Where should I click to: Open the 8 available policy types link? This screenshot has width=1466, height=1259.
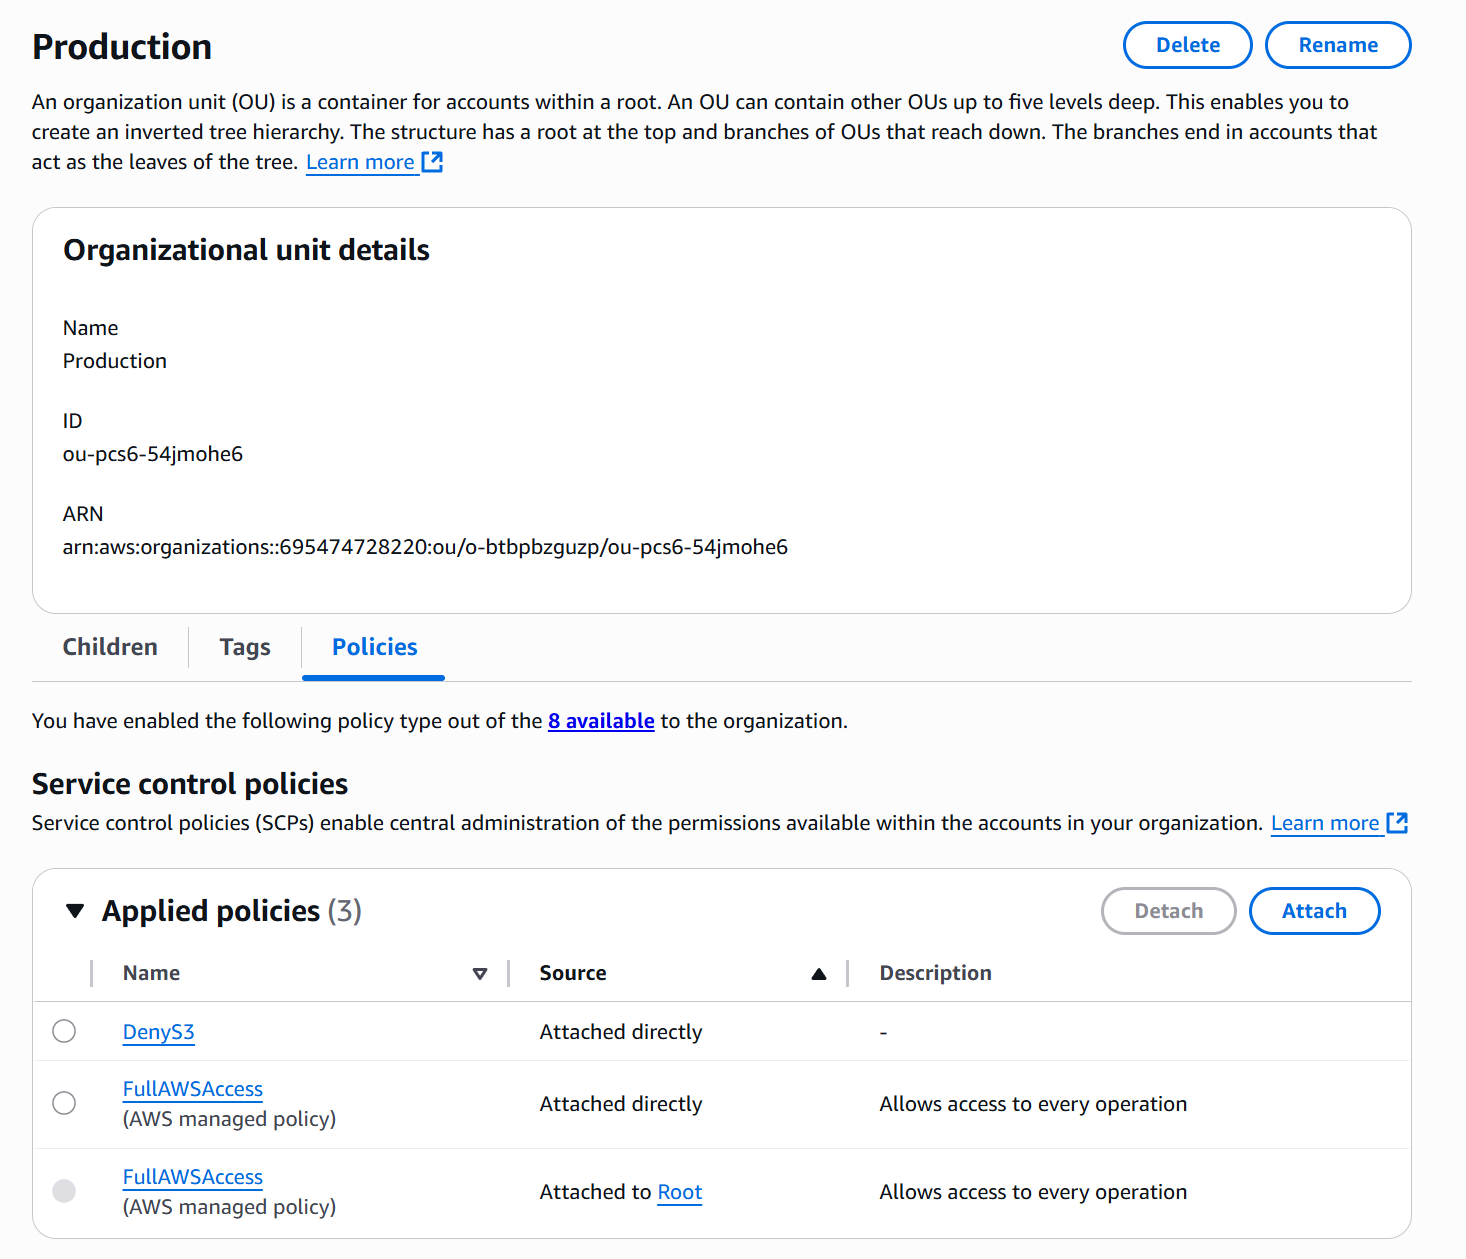point(601,721)
